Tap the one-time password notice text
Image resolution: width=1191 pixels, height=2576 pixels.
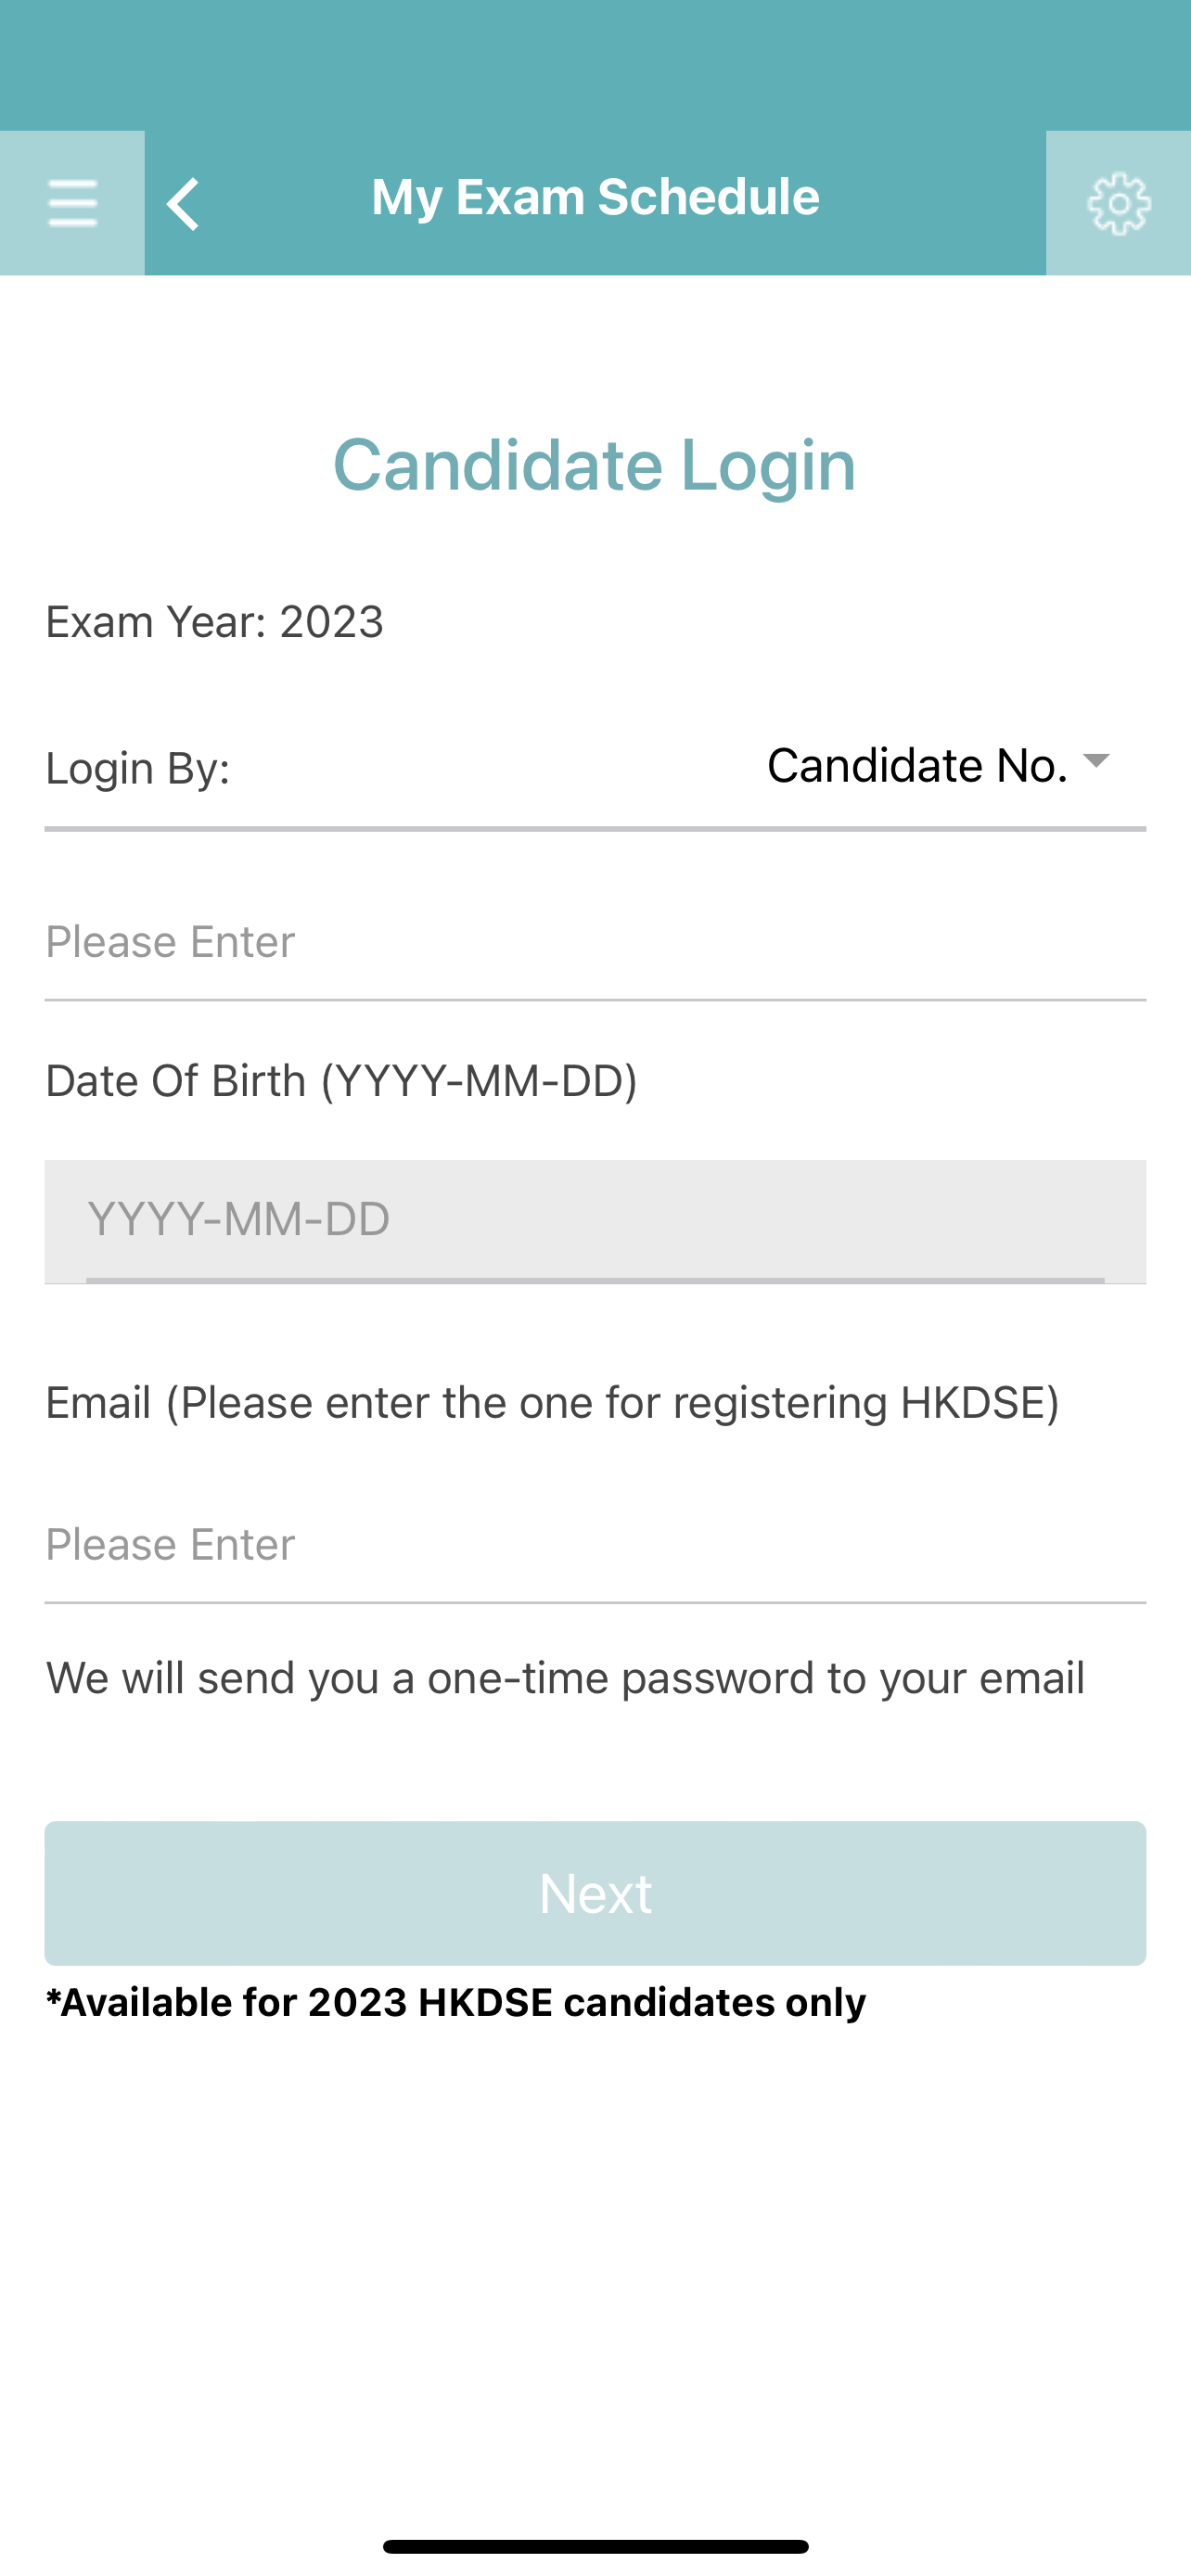(x=565, y=1678)
